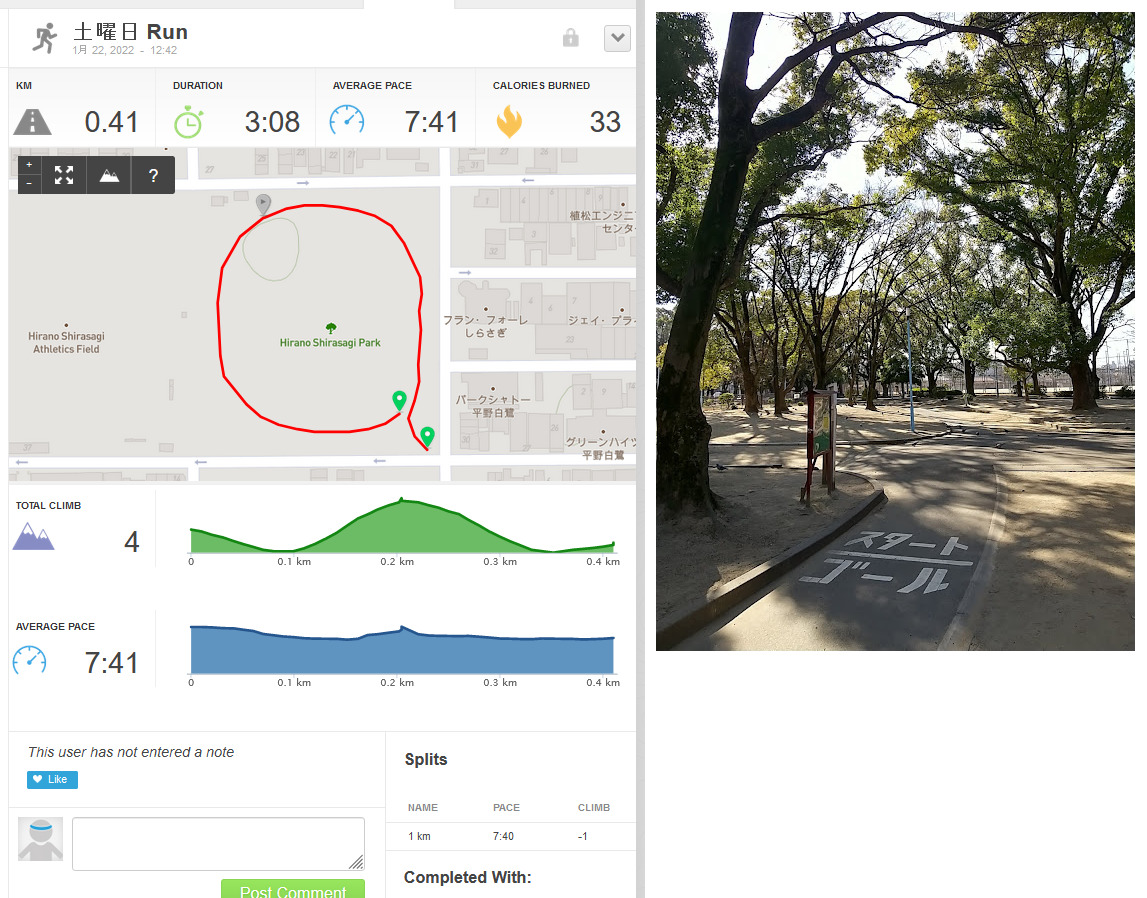The height and width of the screenshot is (898, 1147).
Task: Click the パークシャトー平野白鷺 map label
Action: coord(493,406)
